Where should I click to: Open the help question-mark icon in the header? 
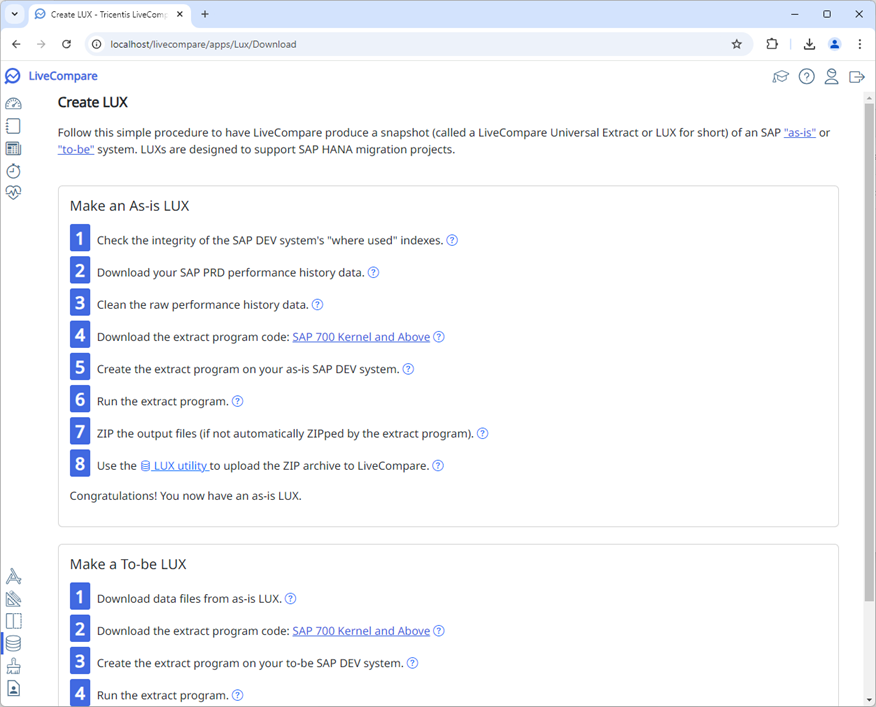[x=806, y=76]
